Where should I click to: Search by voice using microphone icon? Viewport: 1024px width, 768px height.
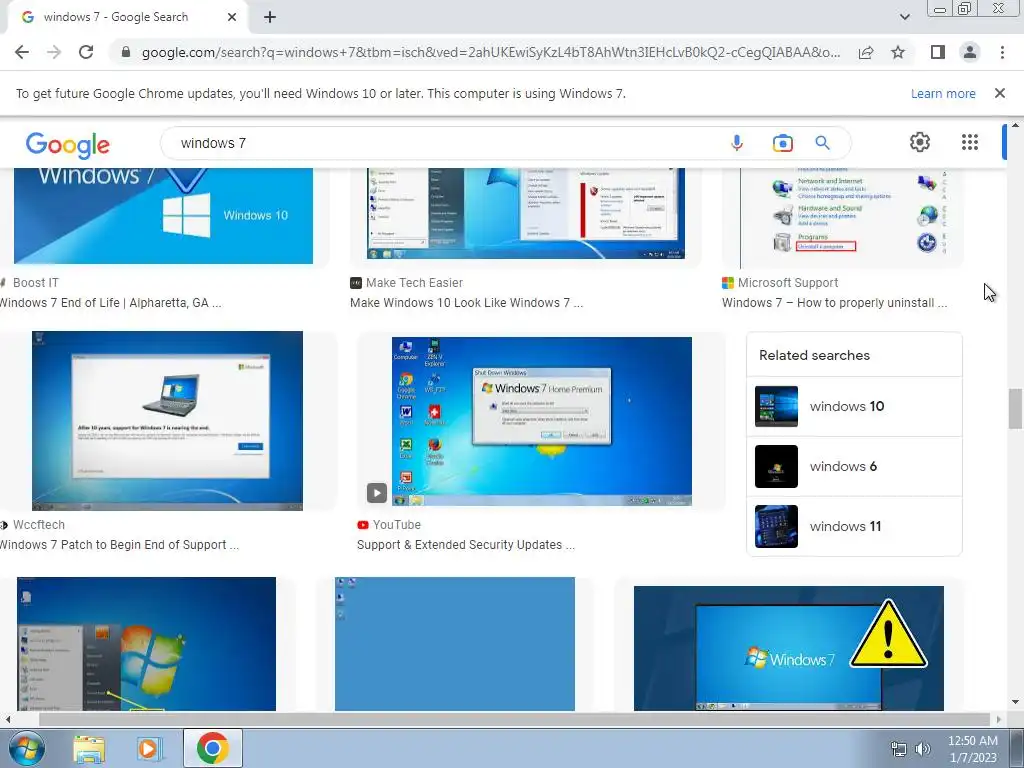click(737, 142)
